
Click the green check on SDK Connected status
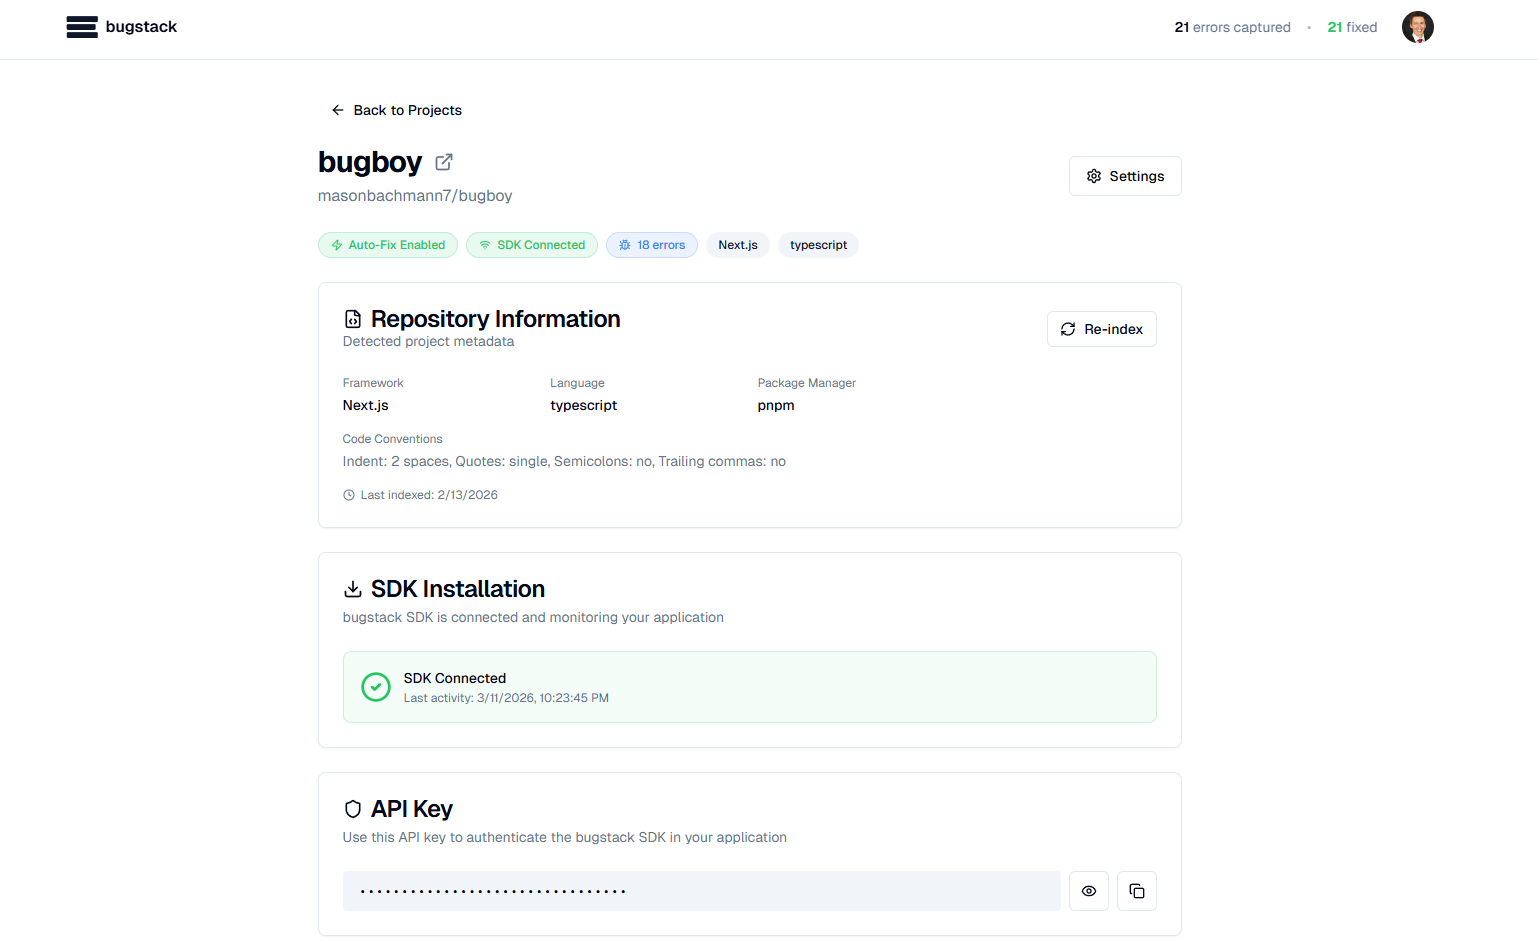[375, 687]
